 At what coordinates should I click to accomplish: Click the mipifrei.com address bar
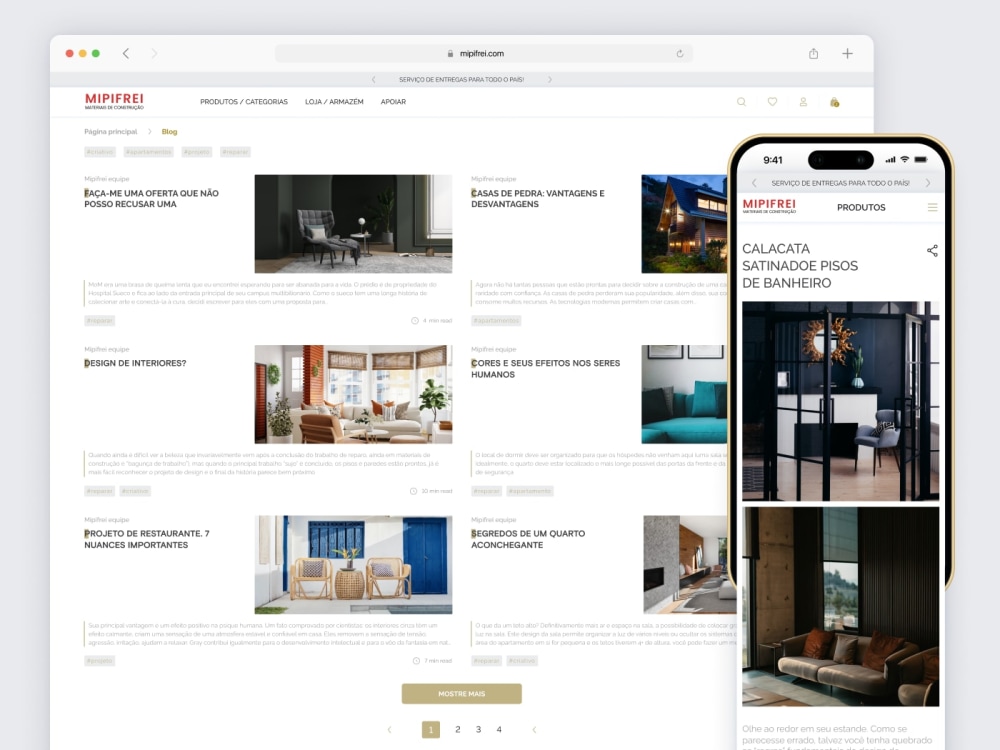[483, 54]
